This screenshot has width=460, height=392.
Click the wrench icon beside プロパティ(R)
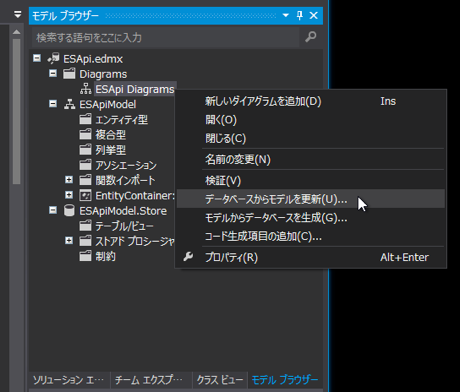(x=188, y=257)
